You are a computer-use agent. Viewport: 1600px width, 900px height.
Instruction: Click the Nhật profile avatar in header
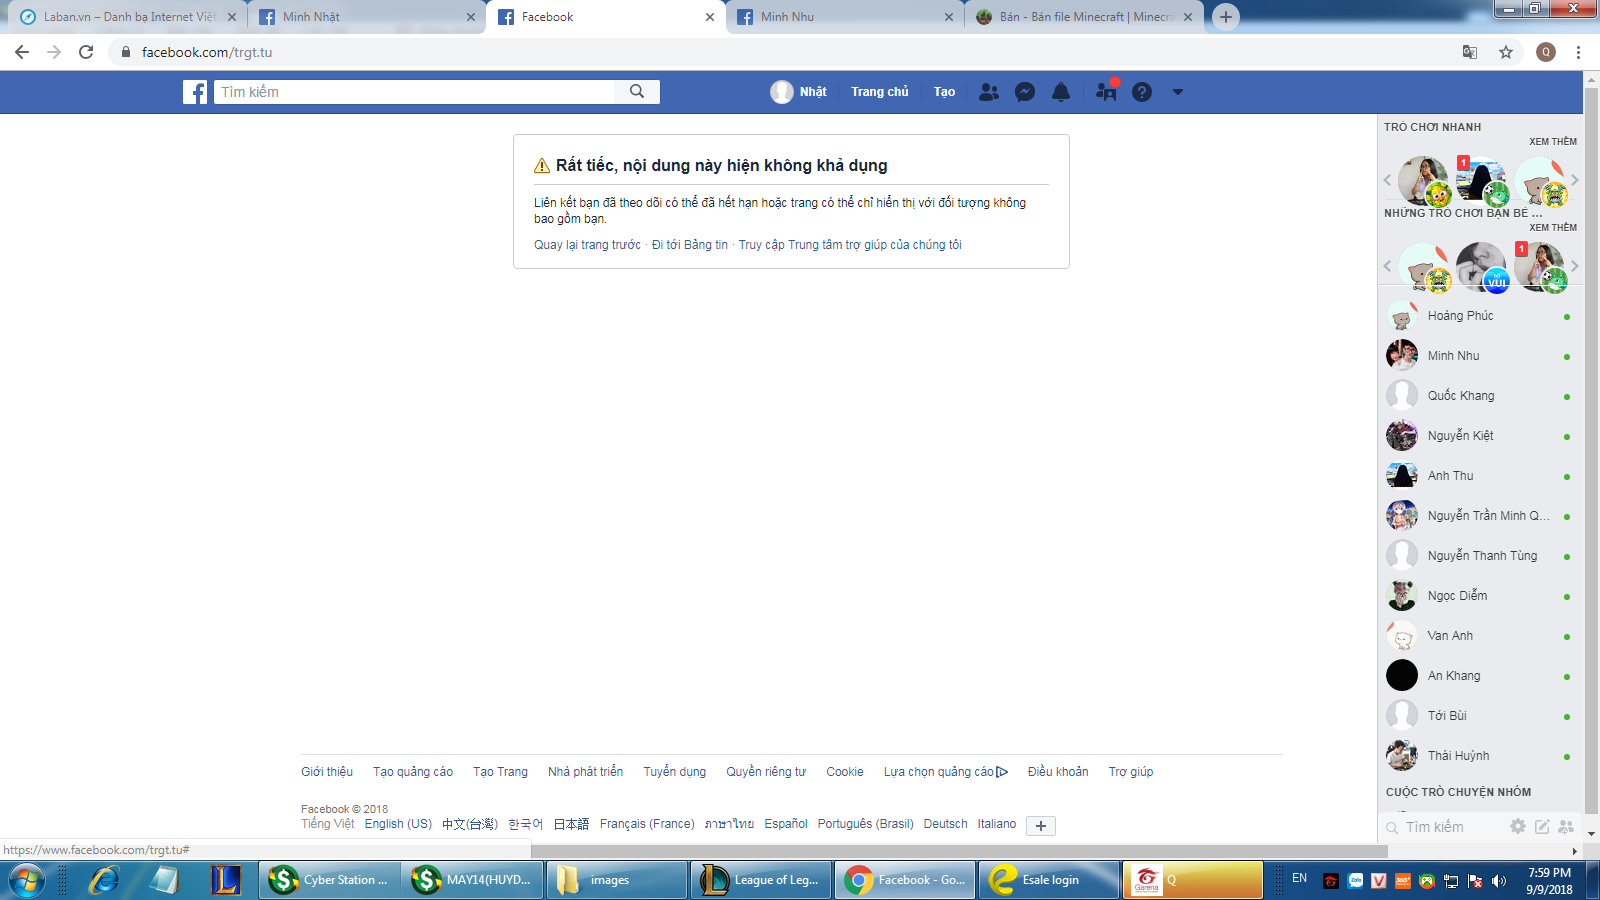pos(782,92)
